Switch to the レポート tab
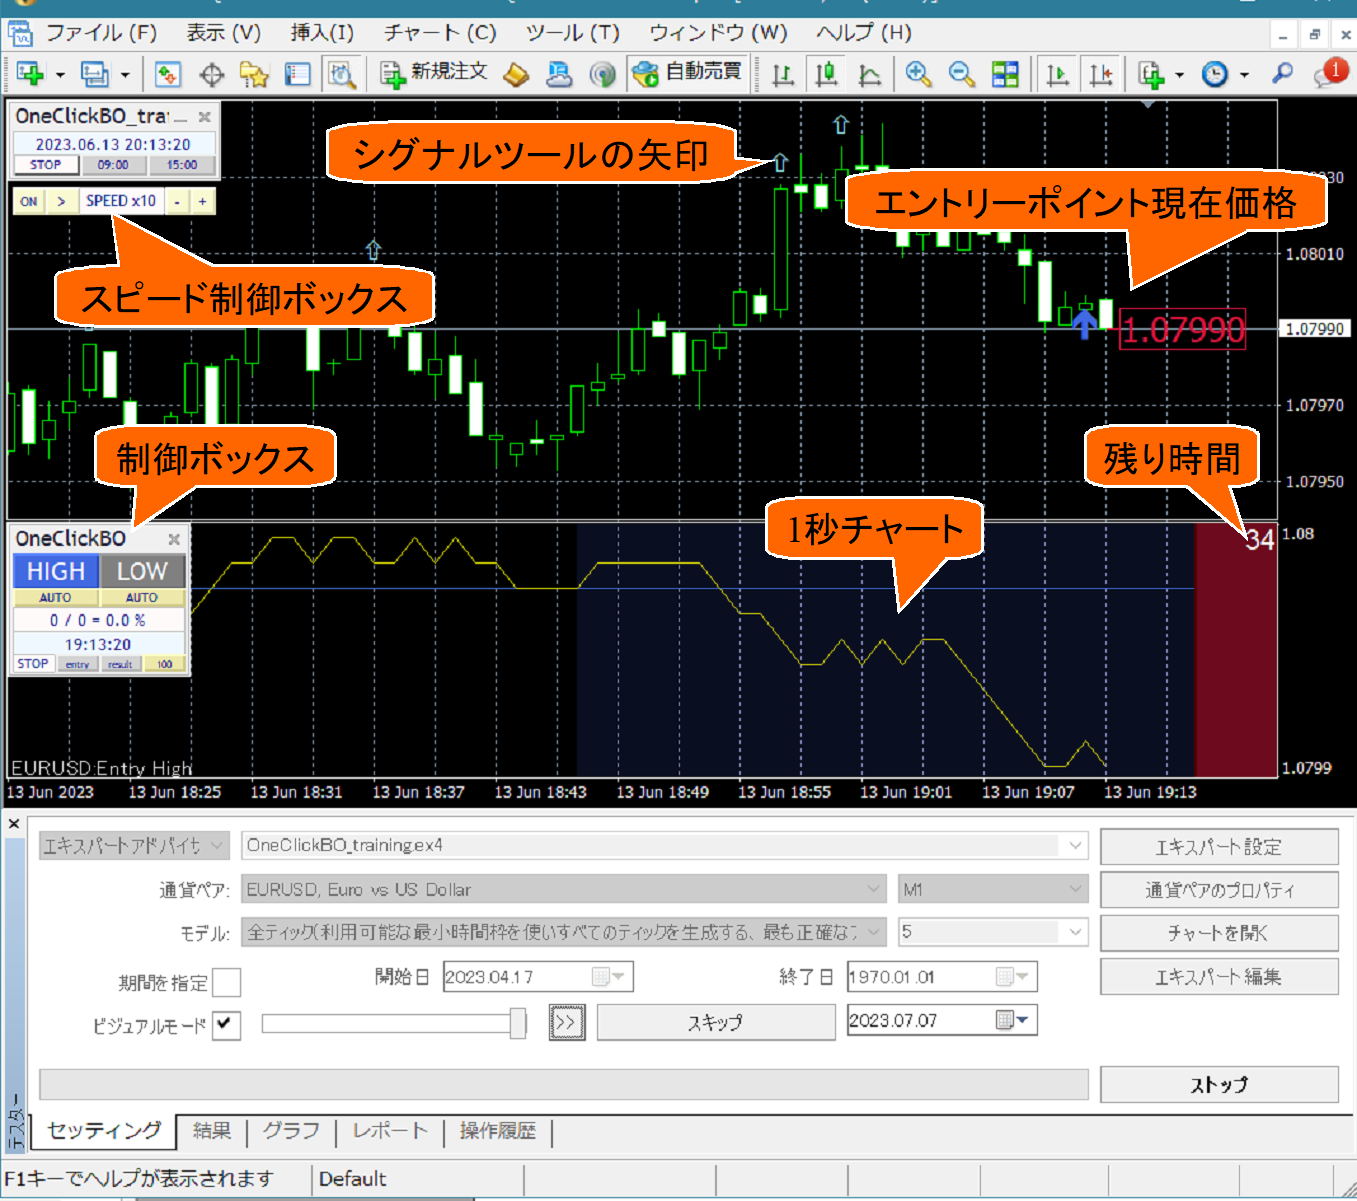Viewport: 1357px width, 1201px height. click(390, 1131)
